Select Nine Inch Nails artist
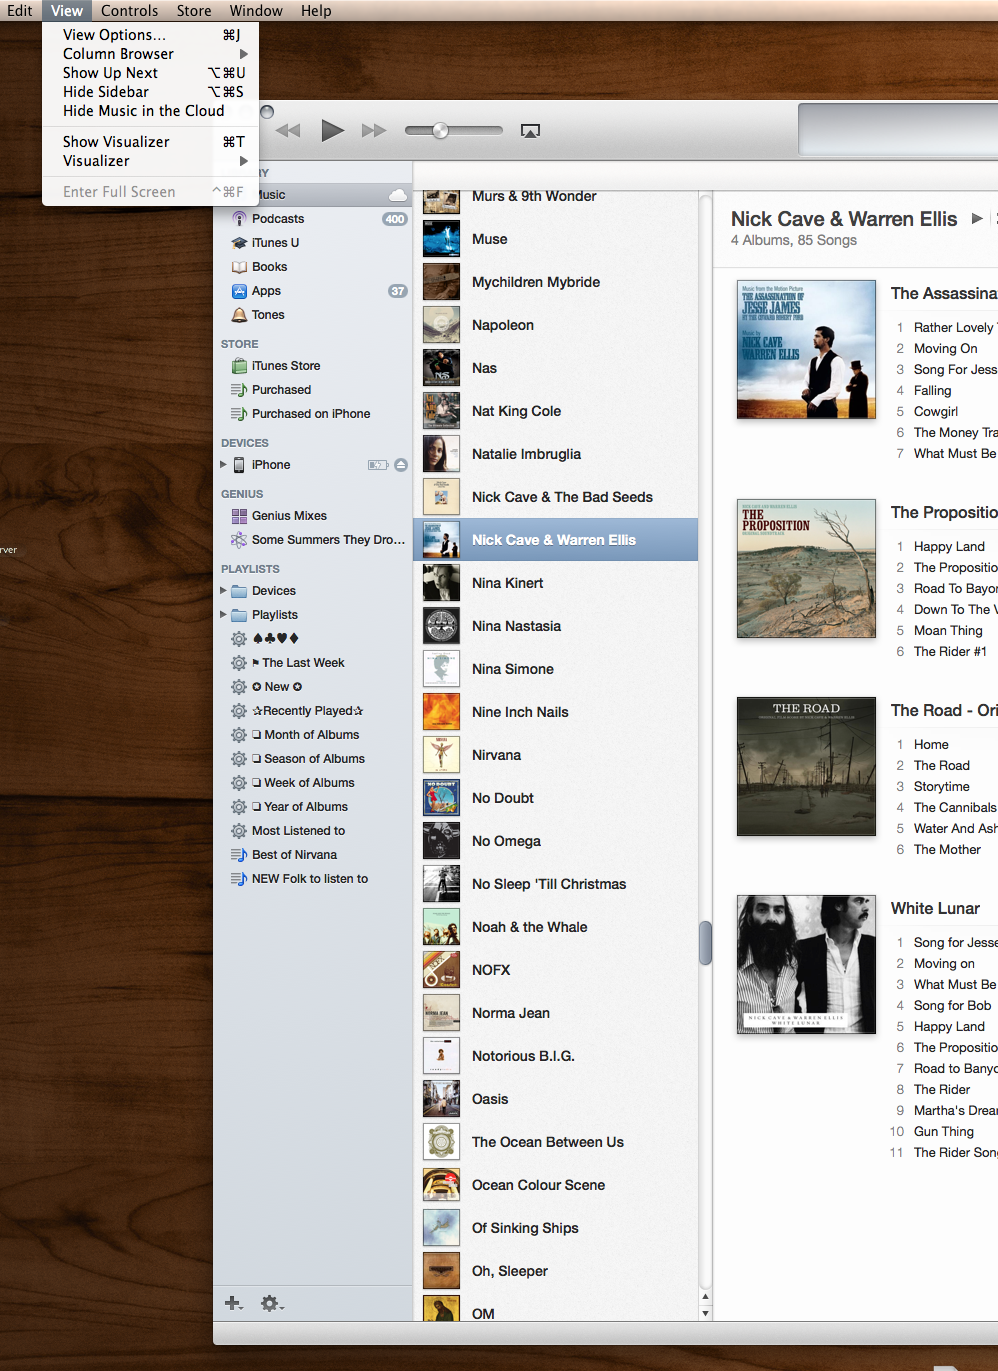The width and height of the screenshot is (998, 1371). [556, 712]
